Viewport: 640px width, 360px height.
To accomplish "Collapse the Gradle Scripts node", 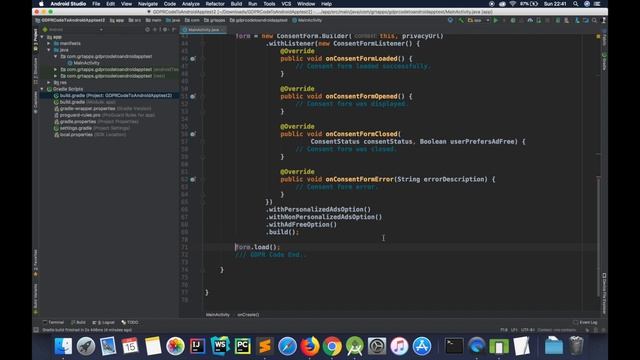I will click(x=42, y=89).
